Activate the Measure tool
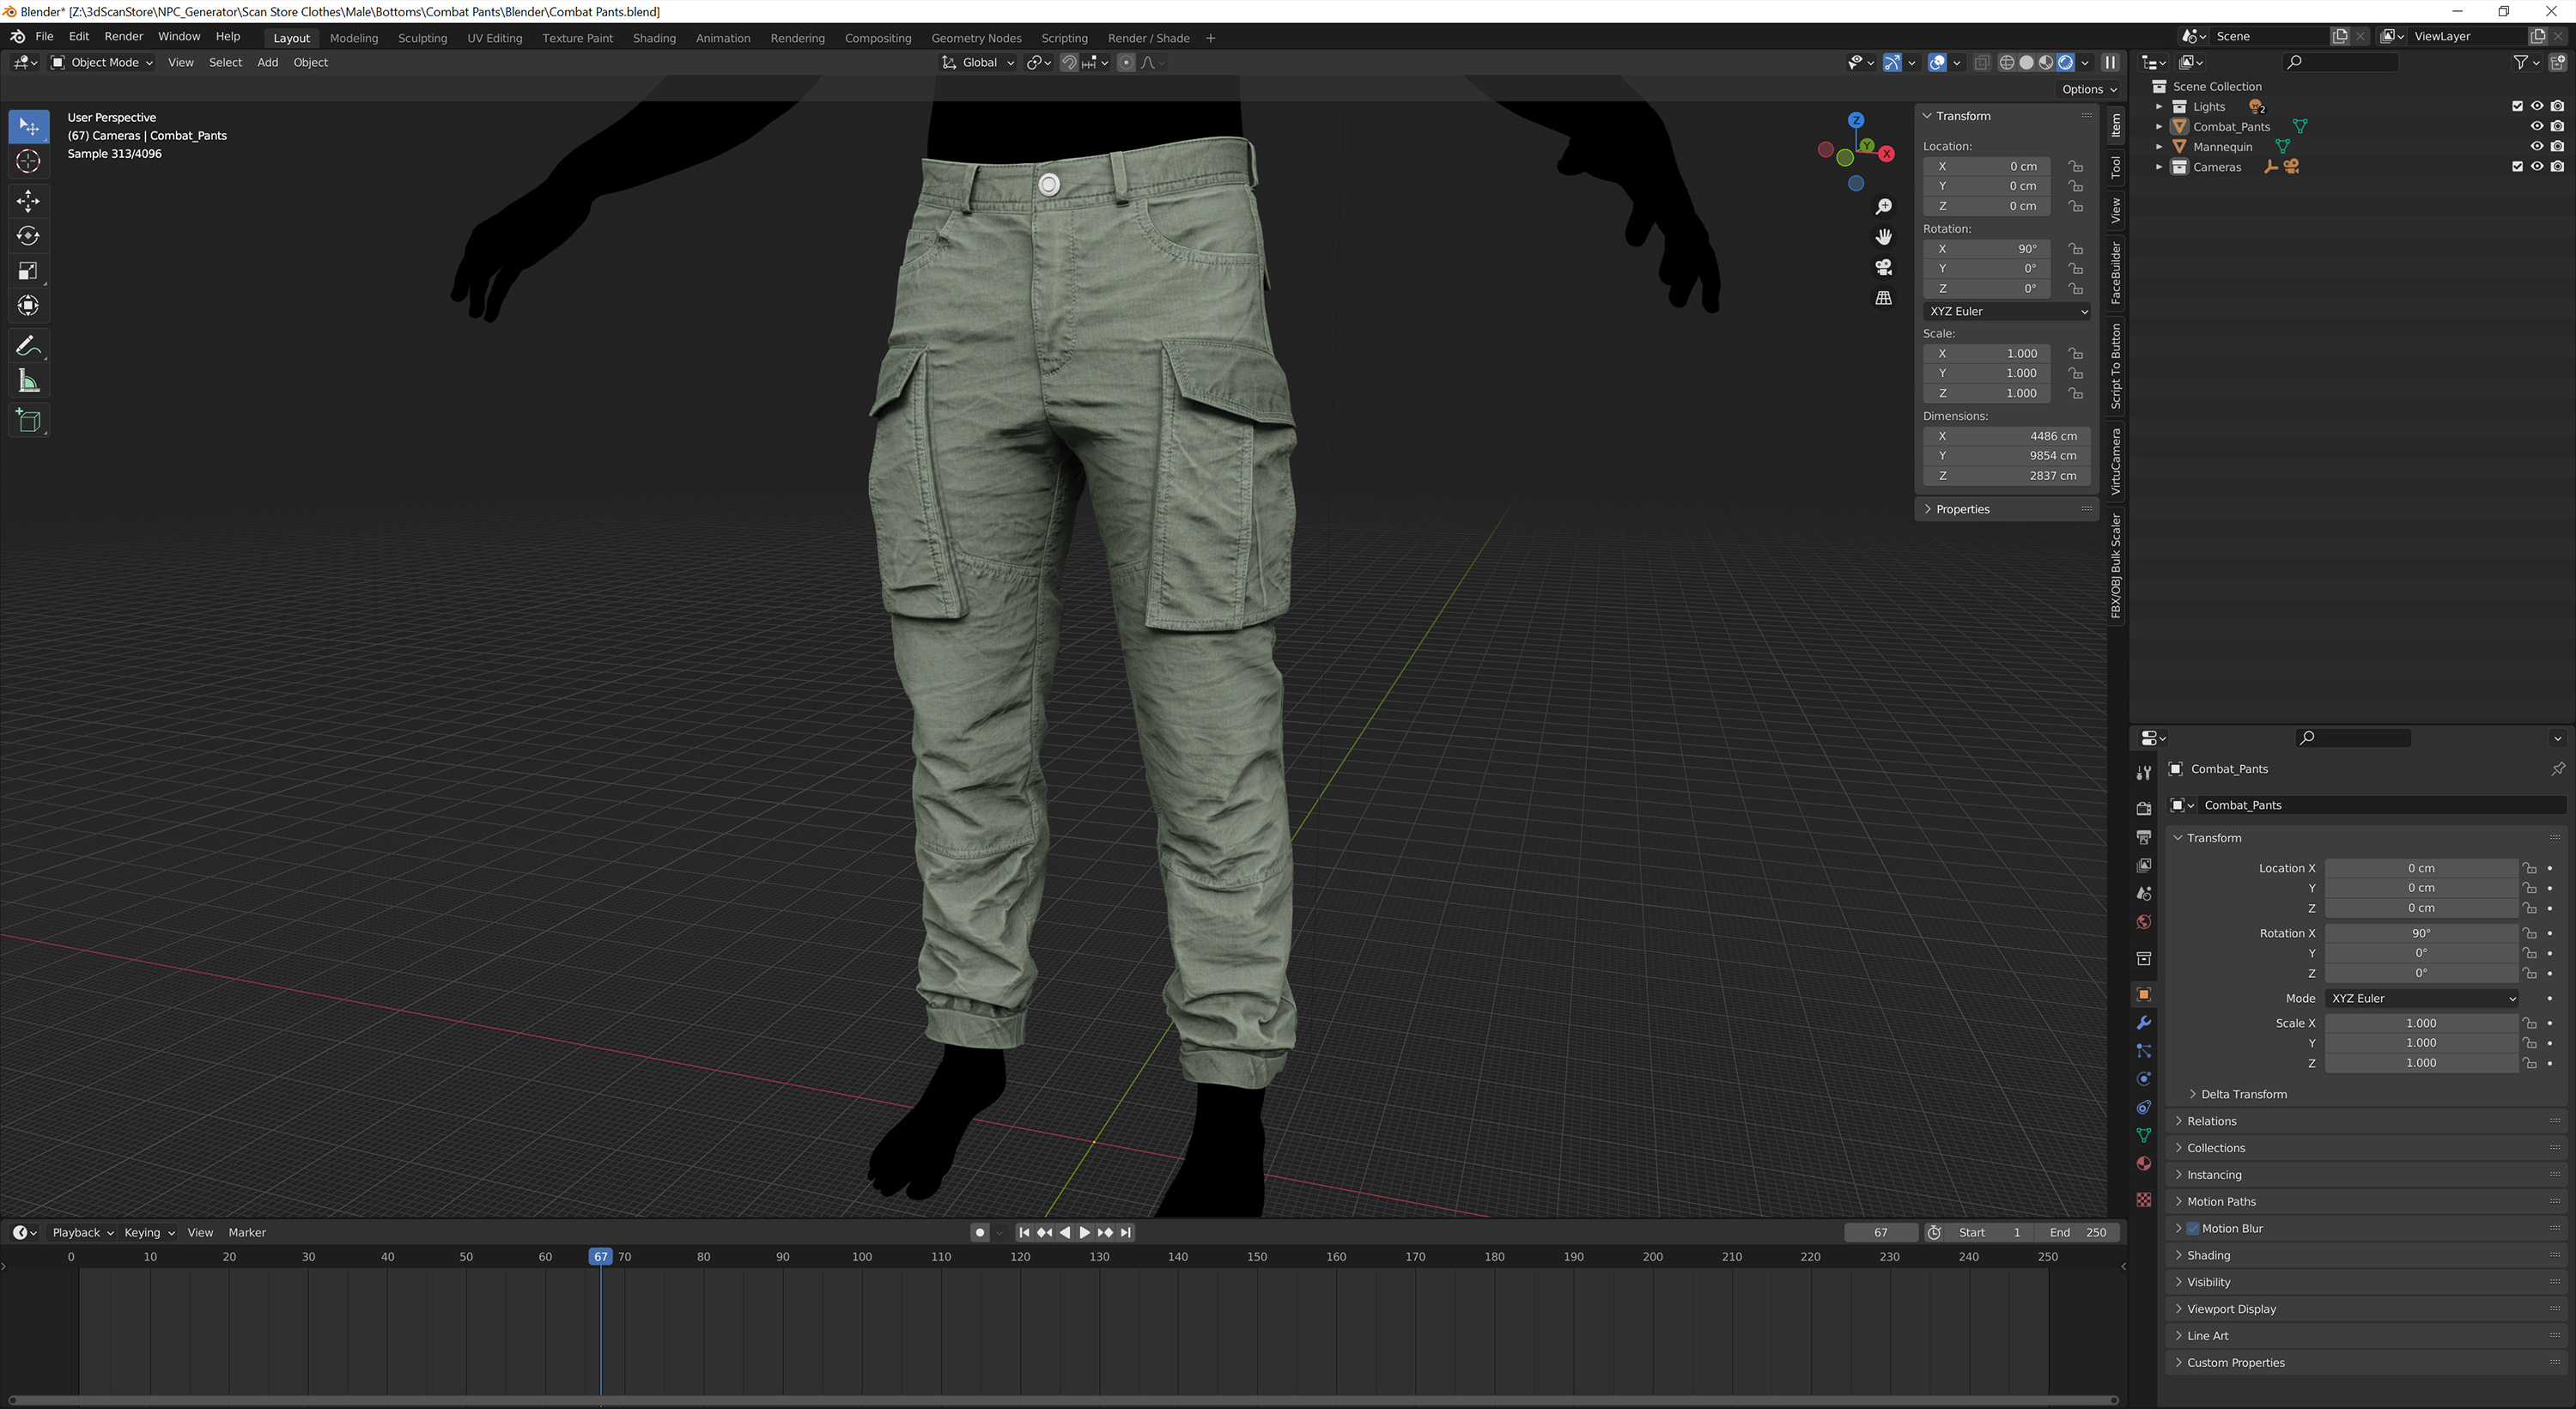This screenshot has width=2576, height=1409. [29, 380]
